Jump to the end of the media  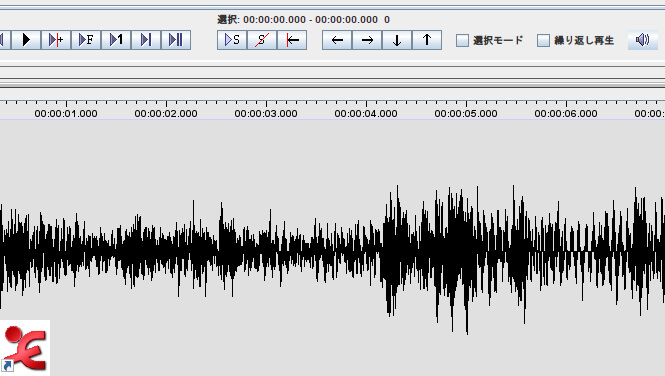176,40
